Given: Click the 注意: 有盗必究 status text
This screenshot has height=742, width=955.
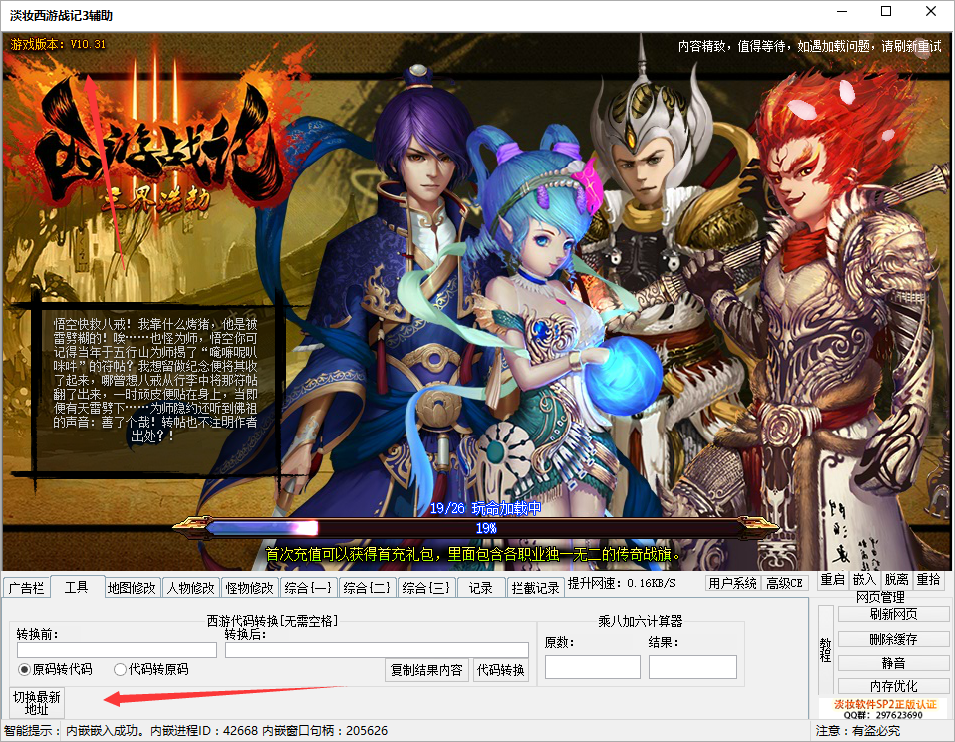Looking at the screenshot, I should click(858, 730).
